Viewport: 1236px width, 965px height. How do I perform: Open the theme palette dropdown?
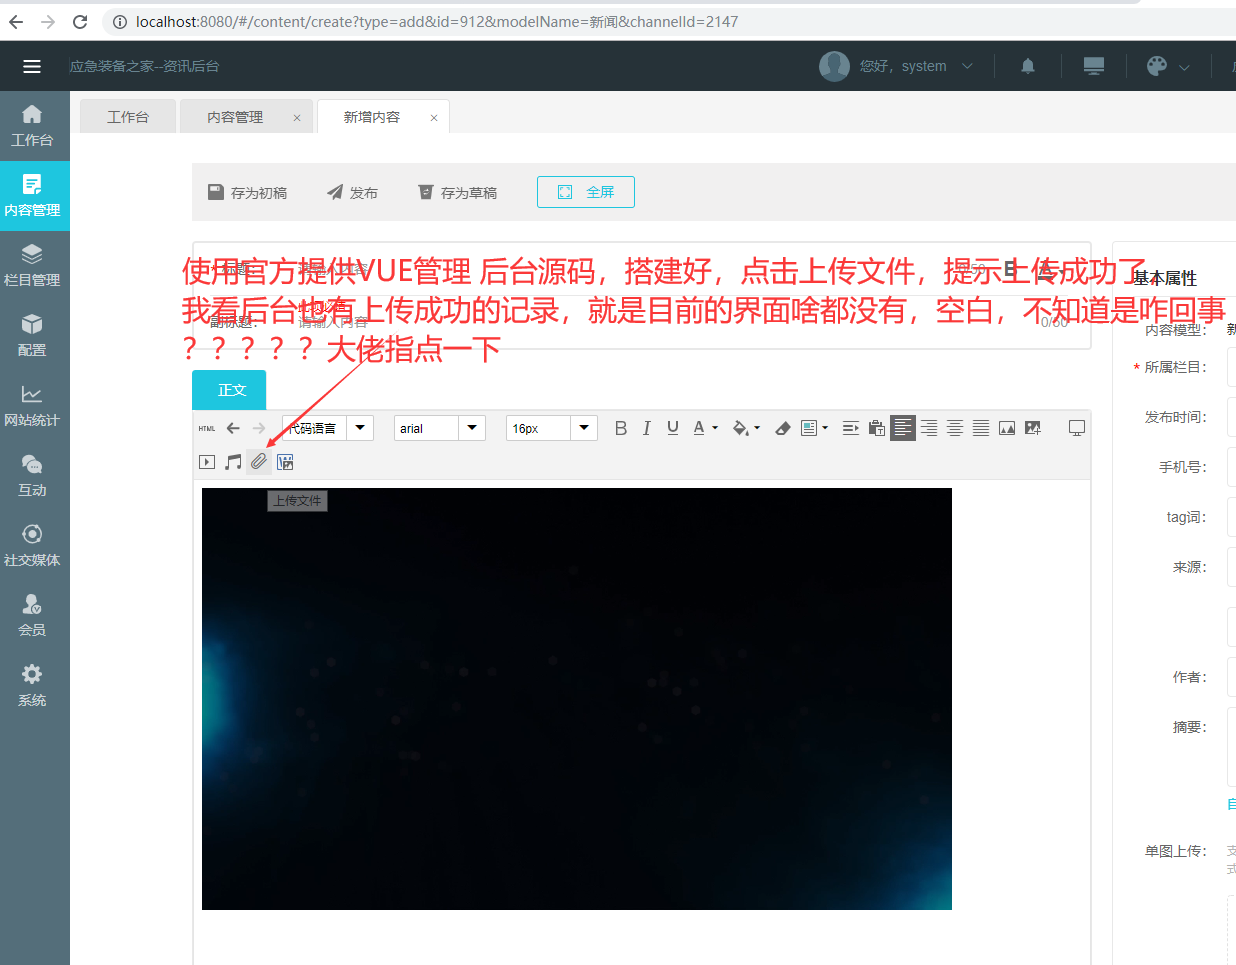[1168, 66]
